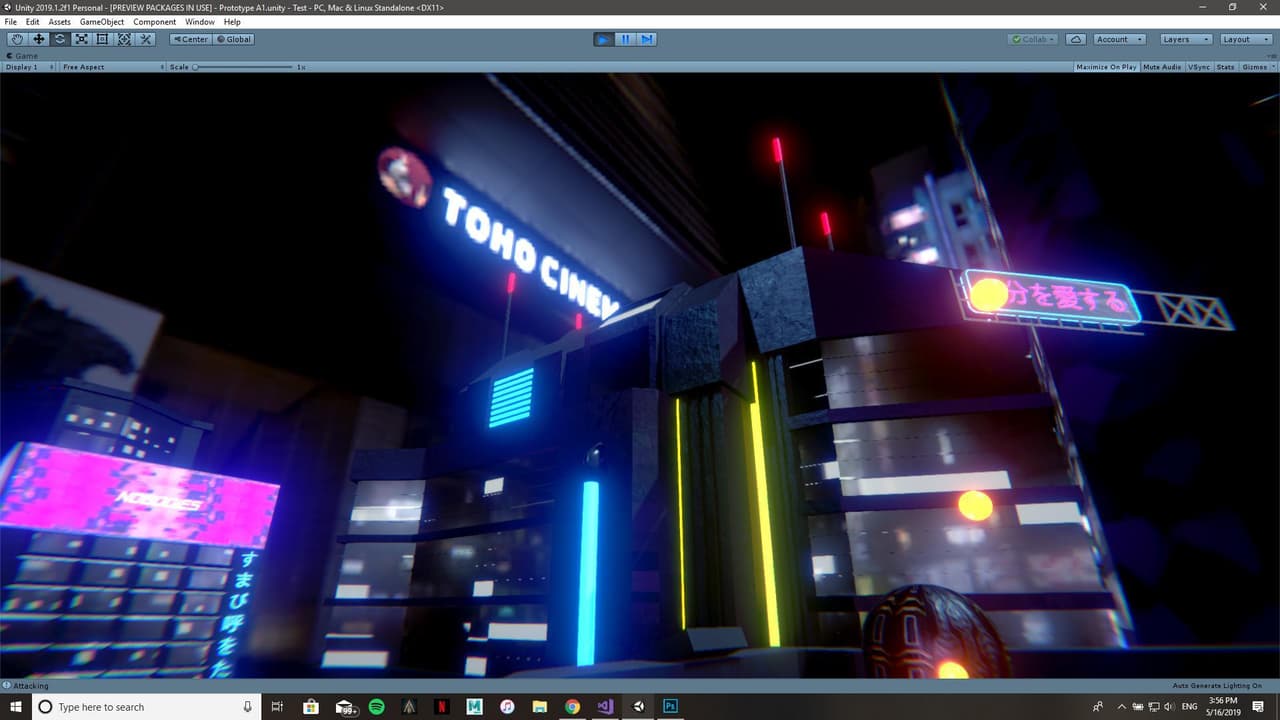Click the search box microphone icon
Viewport: 1280px width, 720px height.
[x=248, y=707]
